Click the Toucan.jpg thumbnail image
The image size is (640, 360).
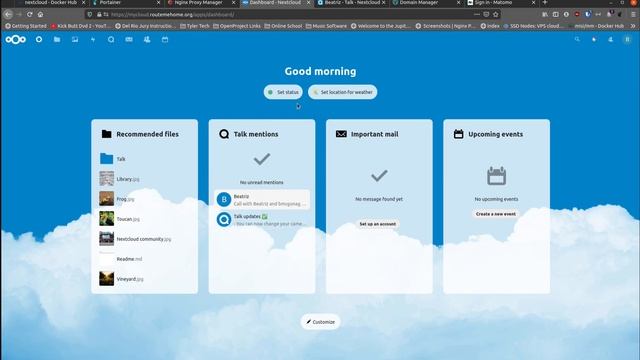(x=107, y=219)
